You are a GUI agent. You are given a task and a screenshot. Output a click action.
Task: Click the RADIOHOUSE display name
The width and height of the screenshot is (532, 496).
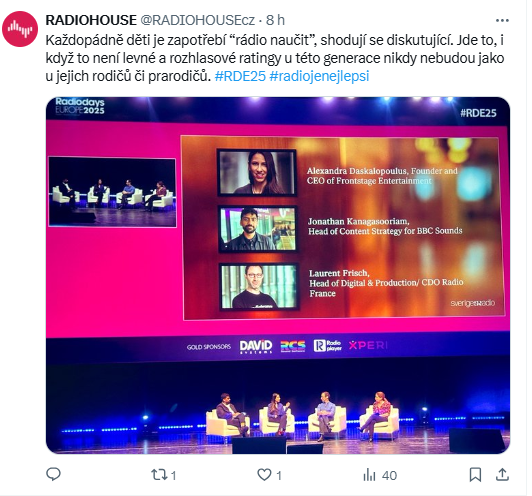pos(91,20)
